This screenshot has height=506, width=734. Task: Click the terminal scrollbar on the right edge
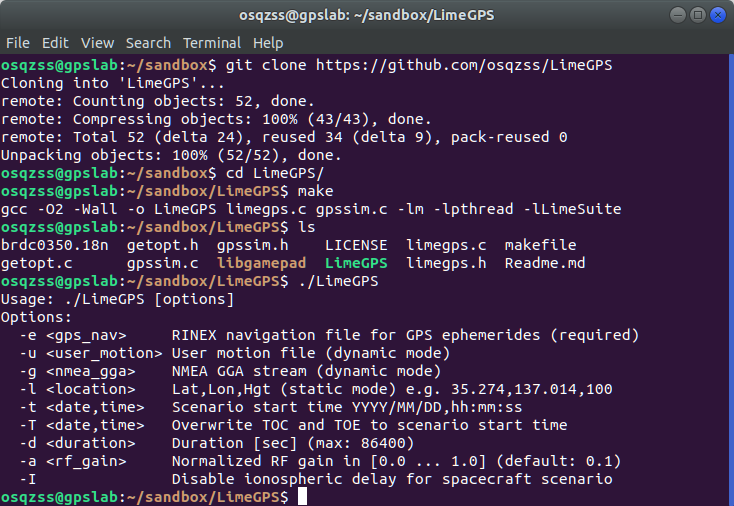click(732, 280)
